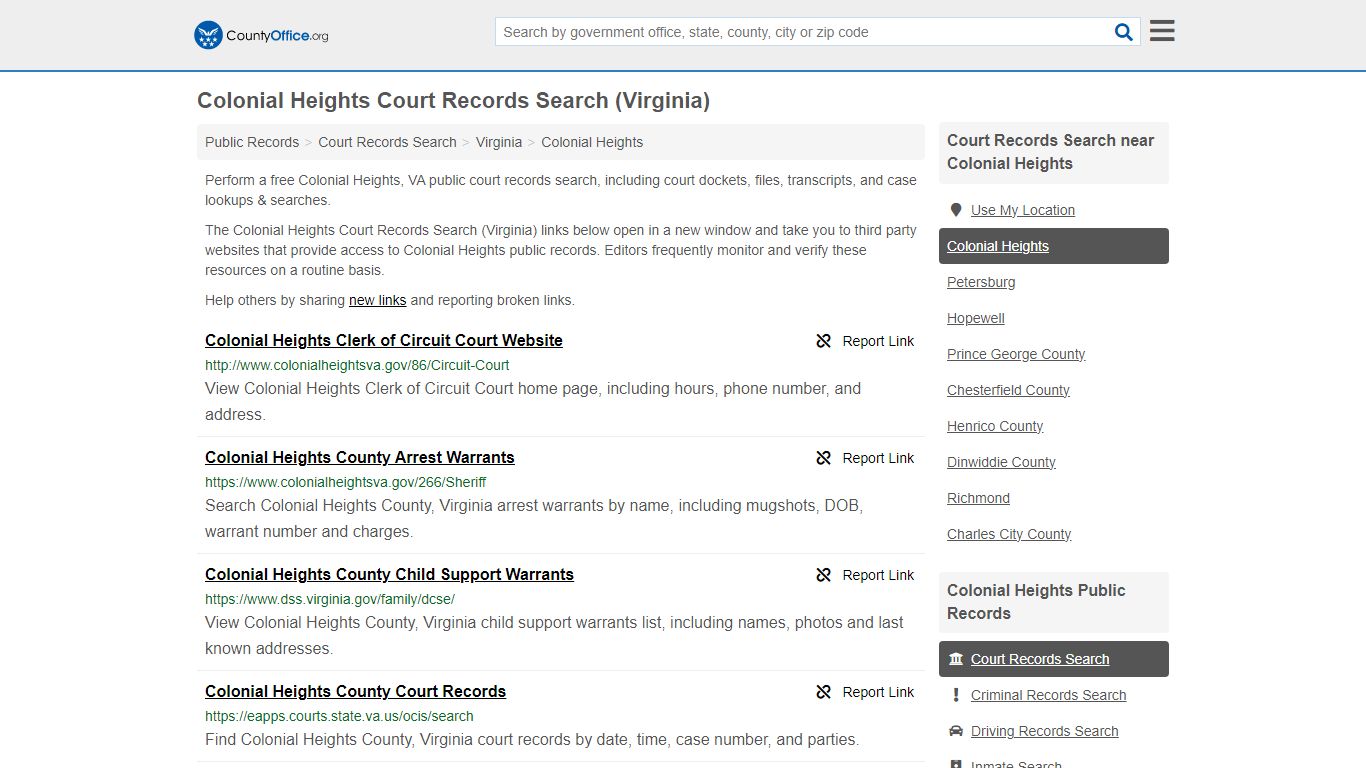
Task: Open Colonial Heights County Arrest Warrants
Action: (360, 458)
